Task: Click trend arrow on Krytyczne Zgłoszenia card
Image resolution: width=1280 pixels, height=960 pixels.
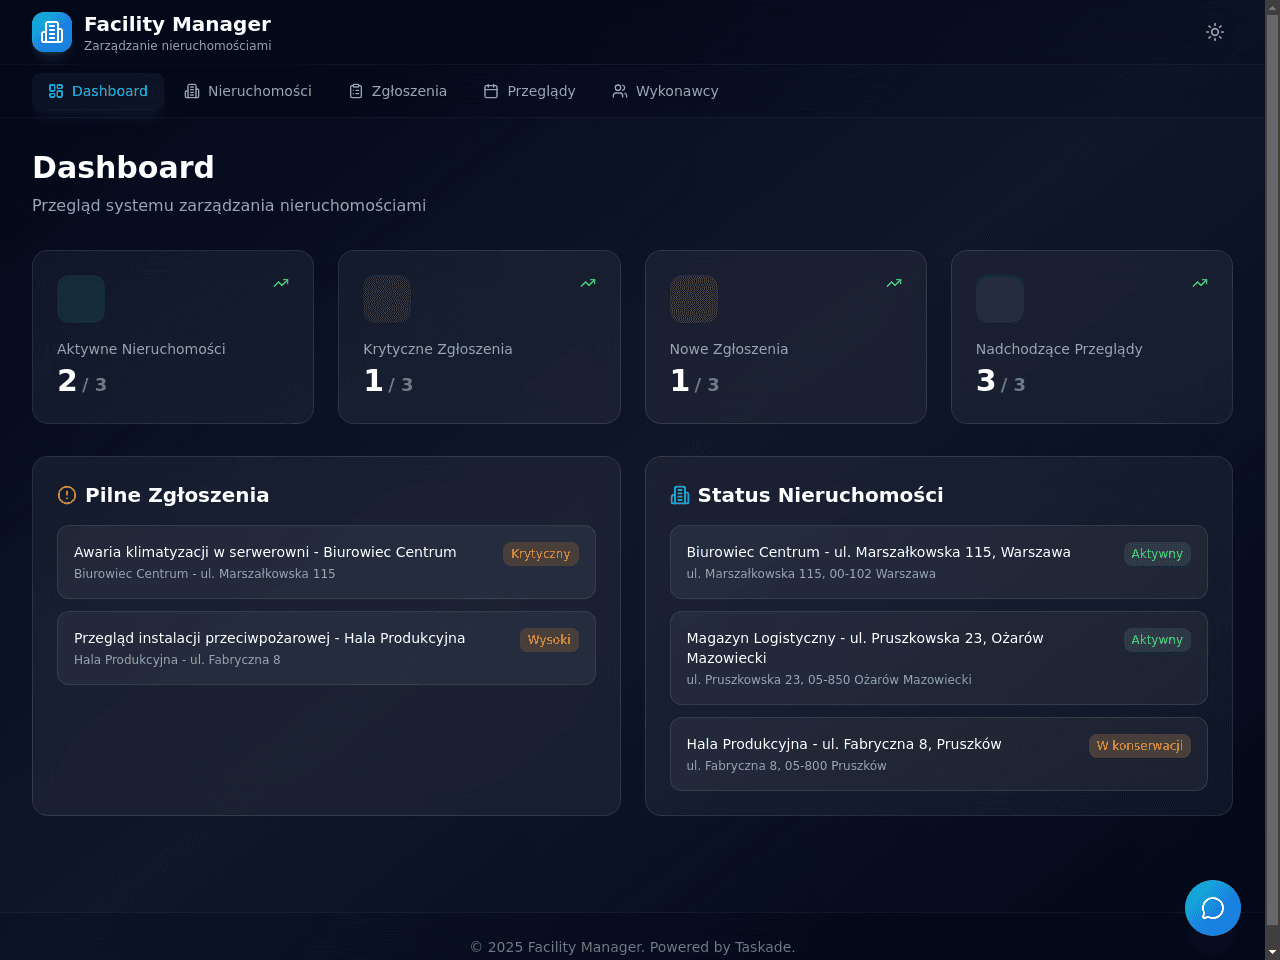Action: [x=588, y=283]
